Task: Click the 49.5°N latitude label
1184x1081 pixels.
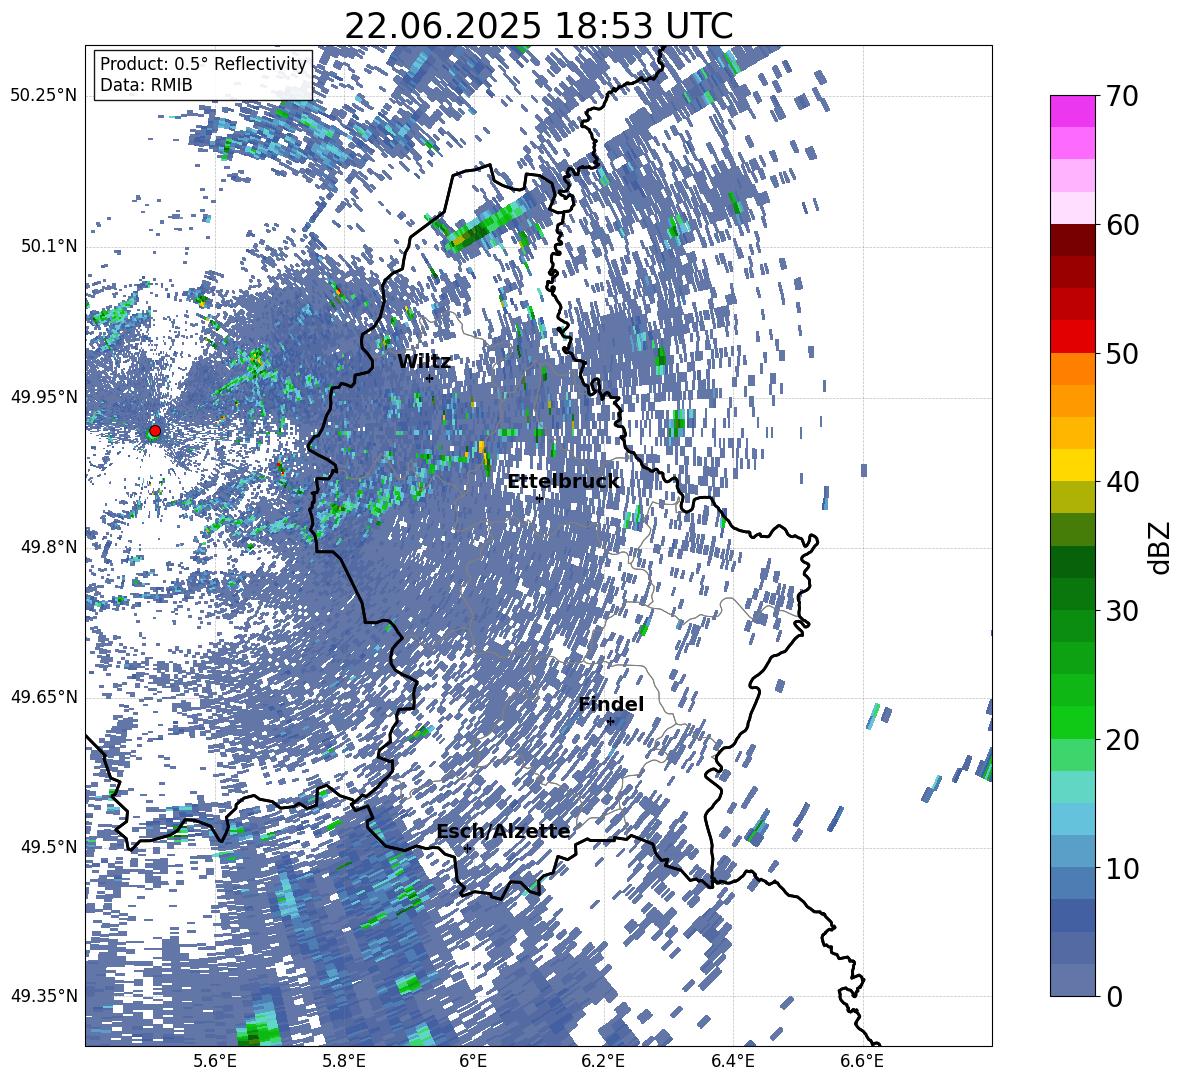Action: click(x=48, y=847)
